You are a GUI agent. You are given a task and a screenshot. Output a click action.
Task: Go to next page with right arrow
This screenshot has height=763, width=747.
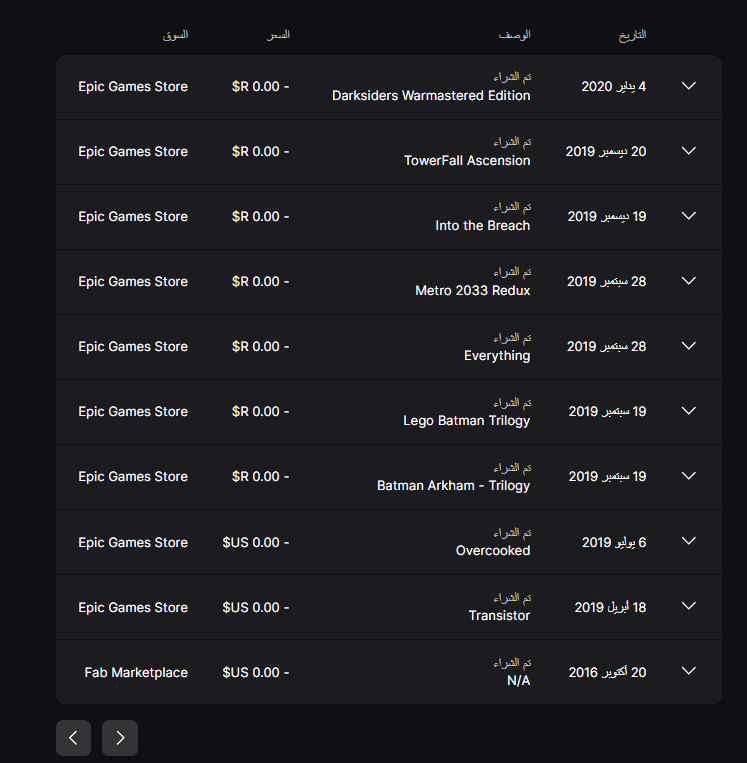(x=120, y=738)
